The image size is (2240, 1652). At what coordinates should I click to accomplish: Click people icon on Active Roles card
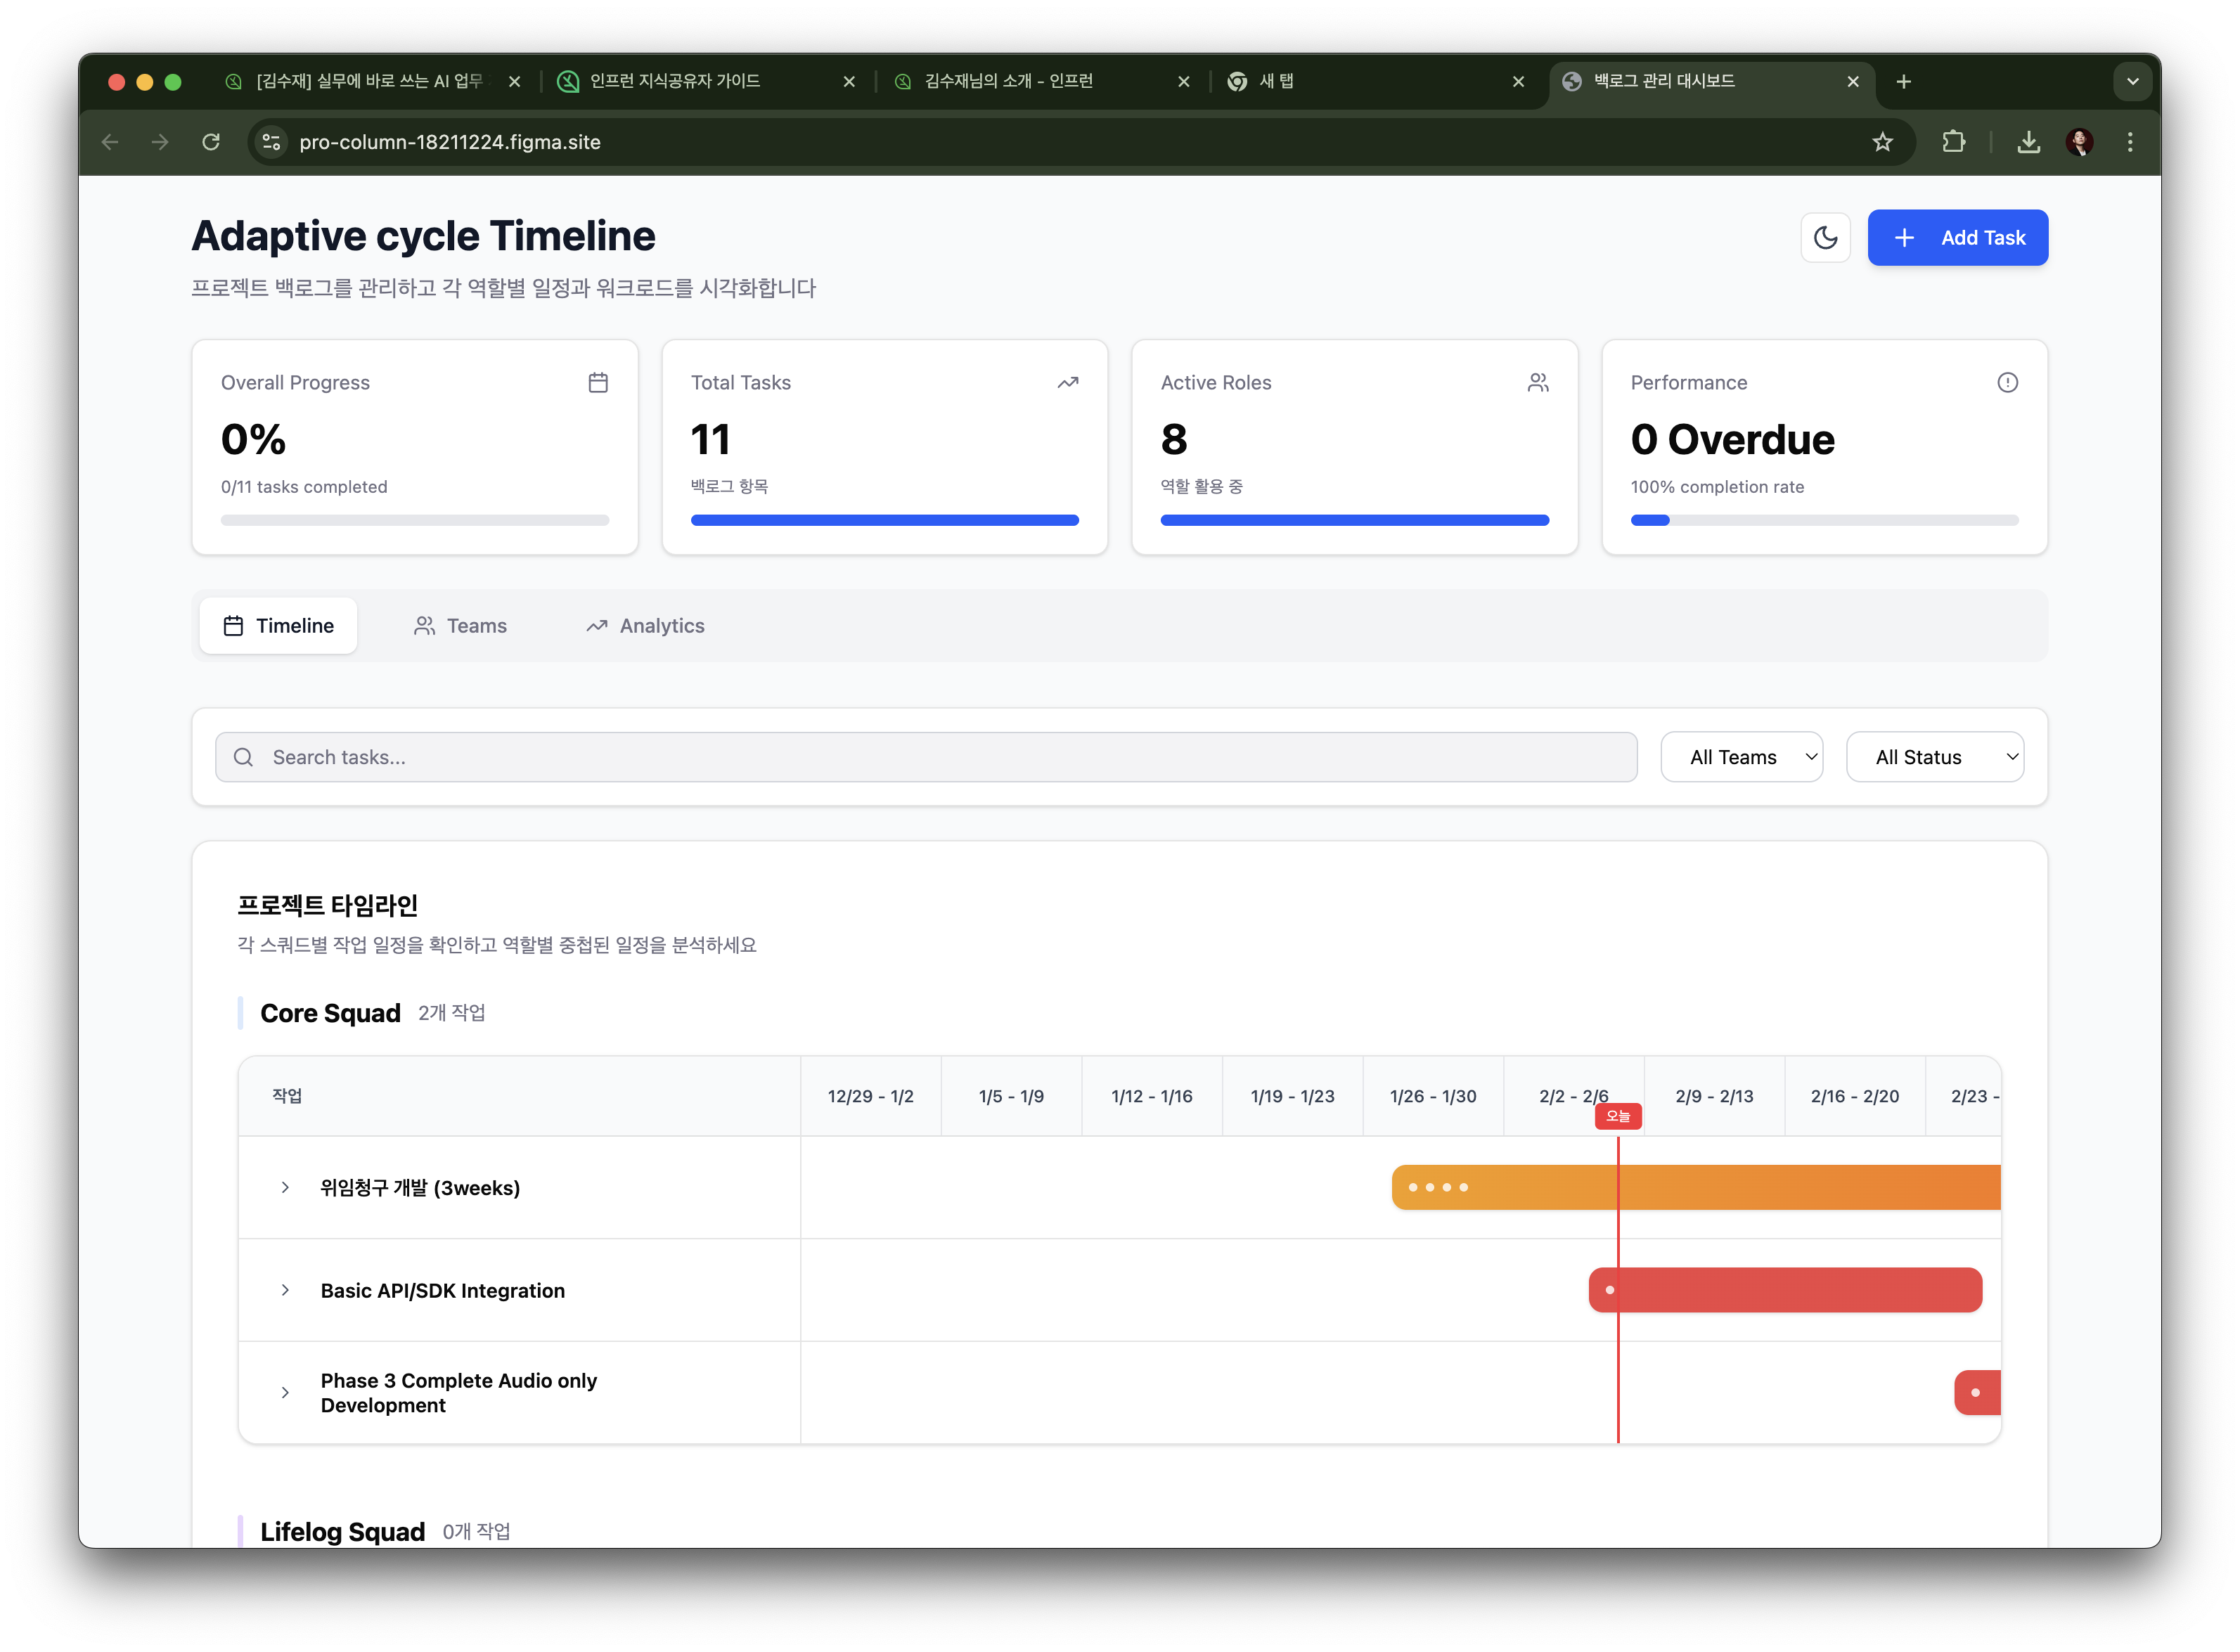[1537, 382]
